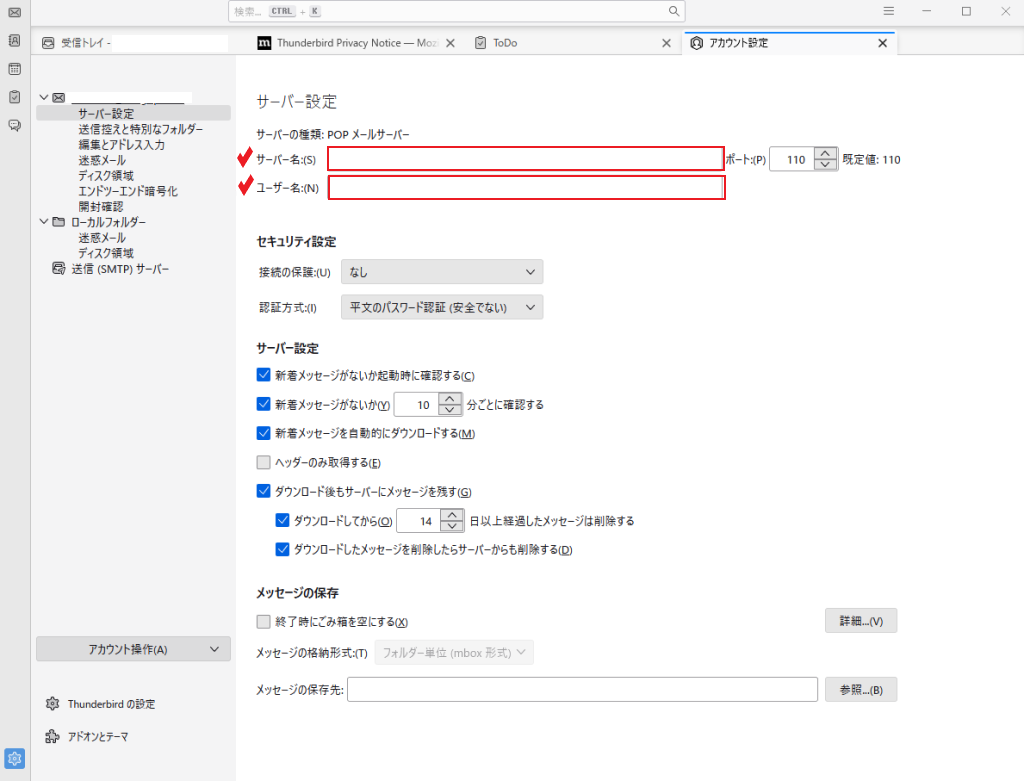Image resolution: width=1024 pixels, height=781 pixels.
Task: Select 送信 (SMTP) サーバー in the sidebar
Action: 119,269
